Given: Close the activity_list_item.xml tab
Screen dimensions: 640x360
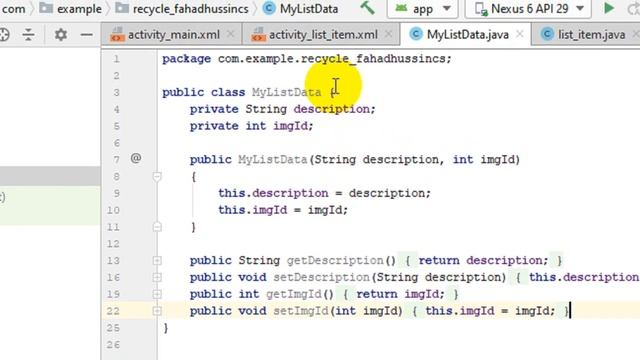Looking at the screenshot, I should 389,35.
